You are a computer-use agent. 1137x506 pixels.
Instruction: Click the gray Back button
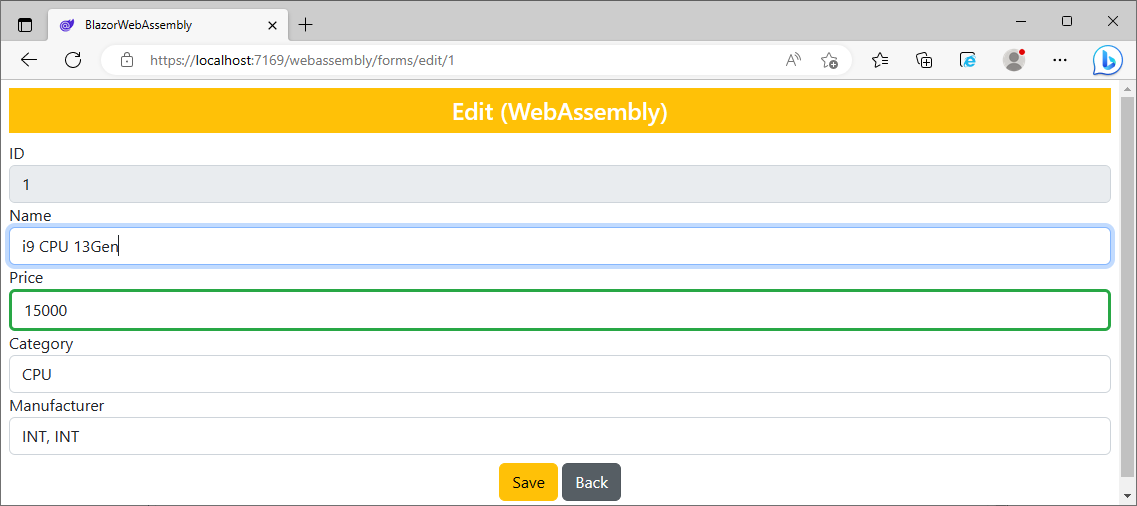click(x=592, y=482)
